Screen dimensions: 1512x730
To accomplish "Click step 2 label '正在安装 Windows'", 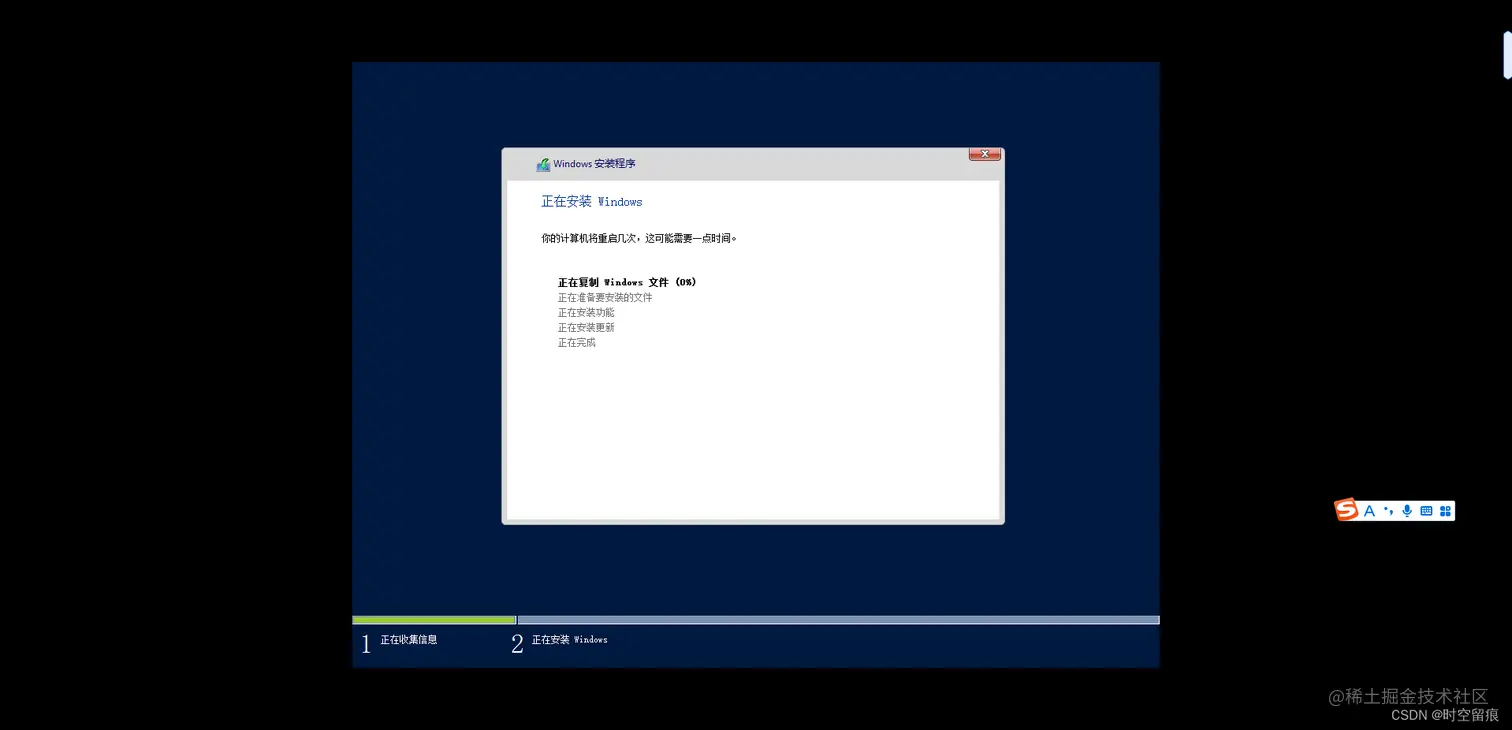I will coord(569,640).
